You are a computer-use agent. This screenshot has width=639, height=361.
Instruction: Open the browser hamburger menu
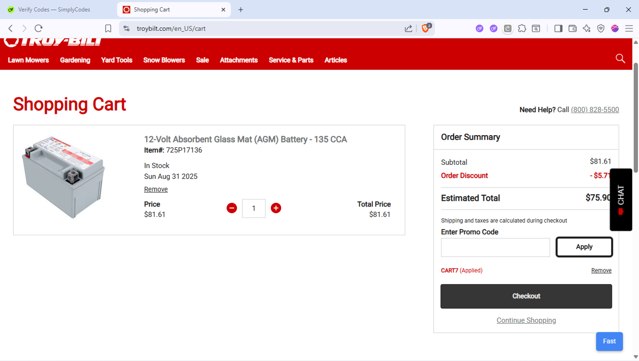629,28
